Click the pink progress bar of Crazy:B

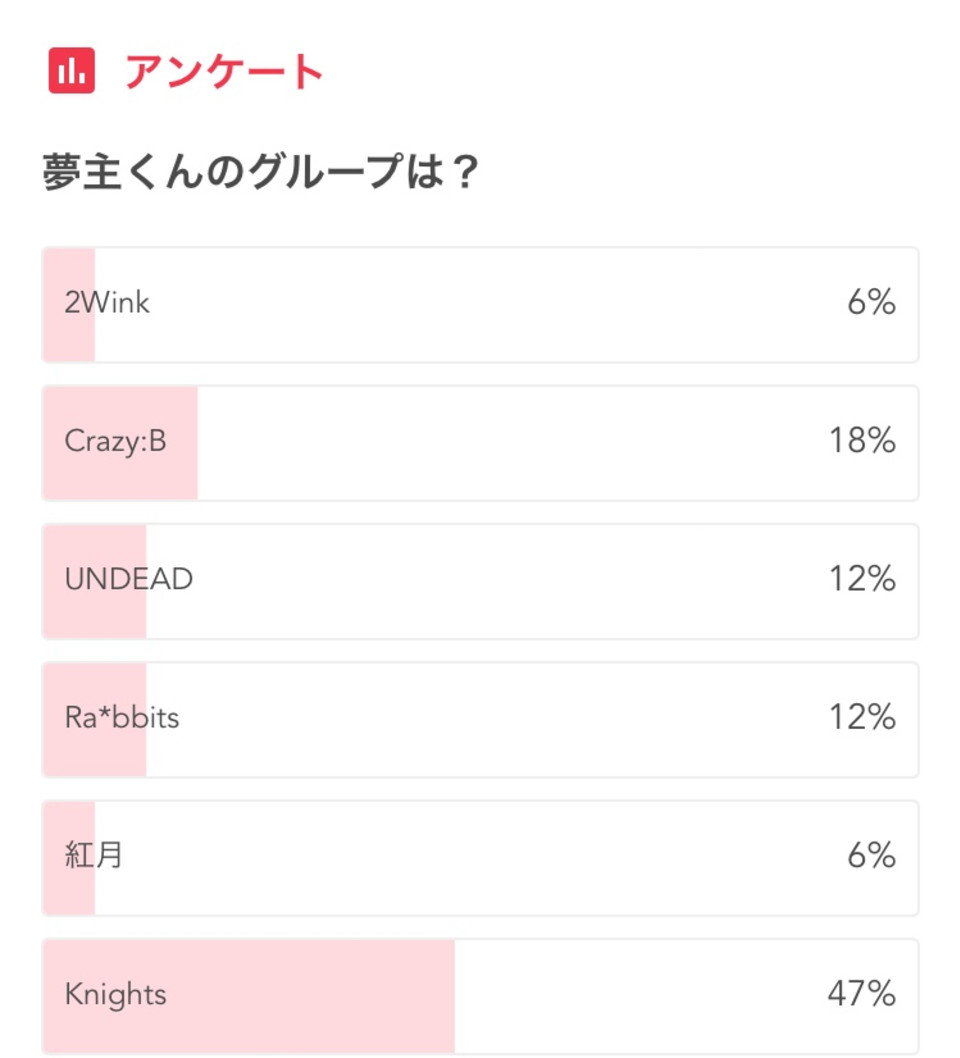(x=120, y=443)
